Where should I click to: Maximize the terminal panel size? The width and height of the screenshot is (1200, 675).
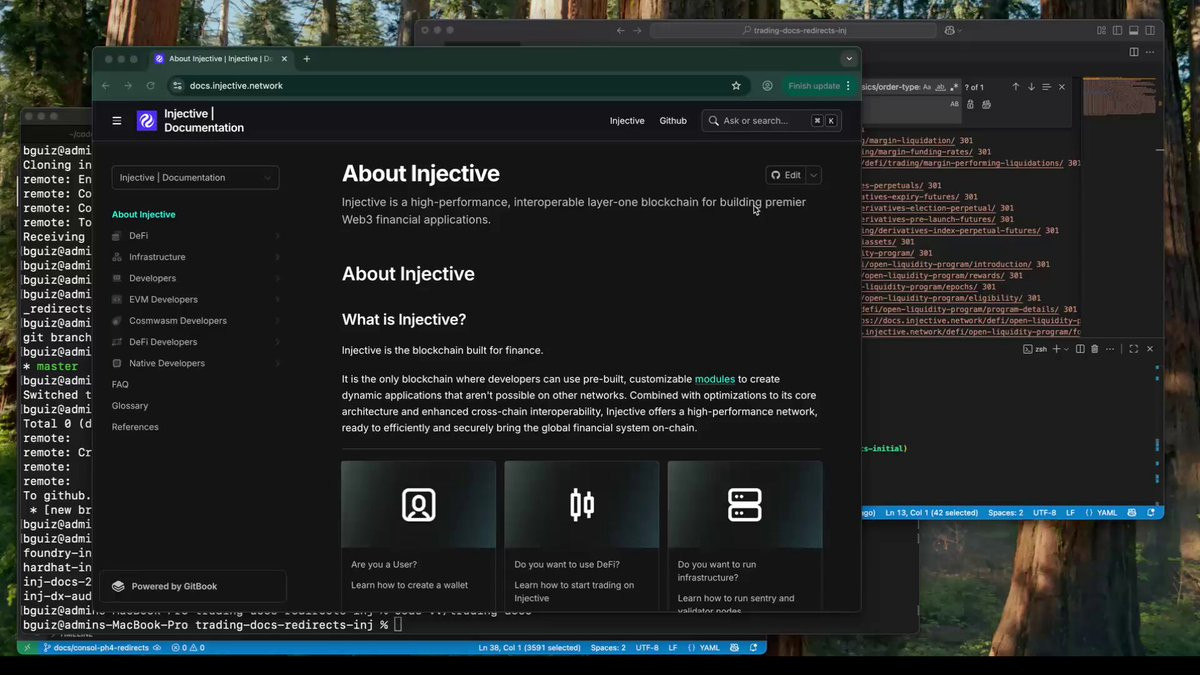click(1133, 349)
